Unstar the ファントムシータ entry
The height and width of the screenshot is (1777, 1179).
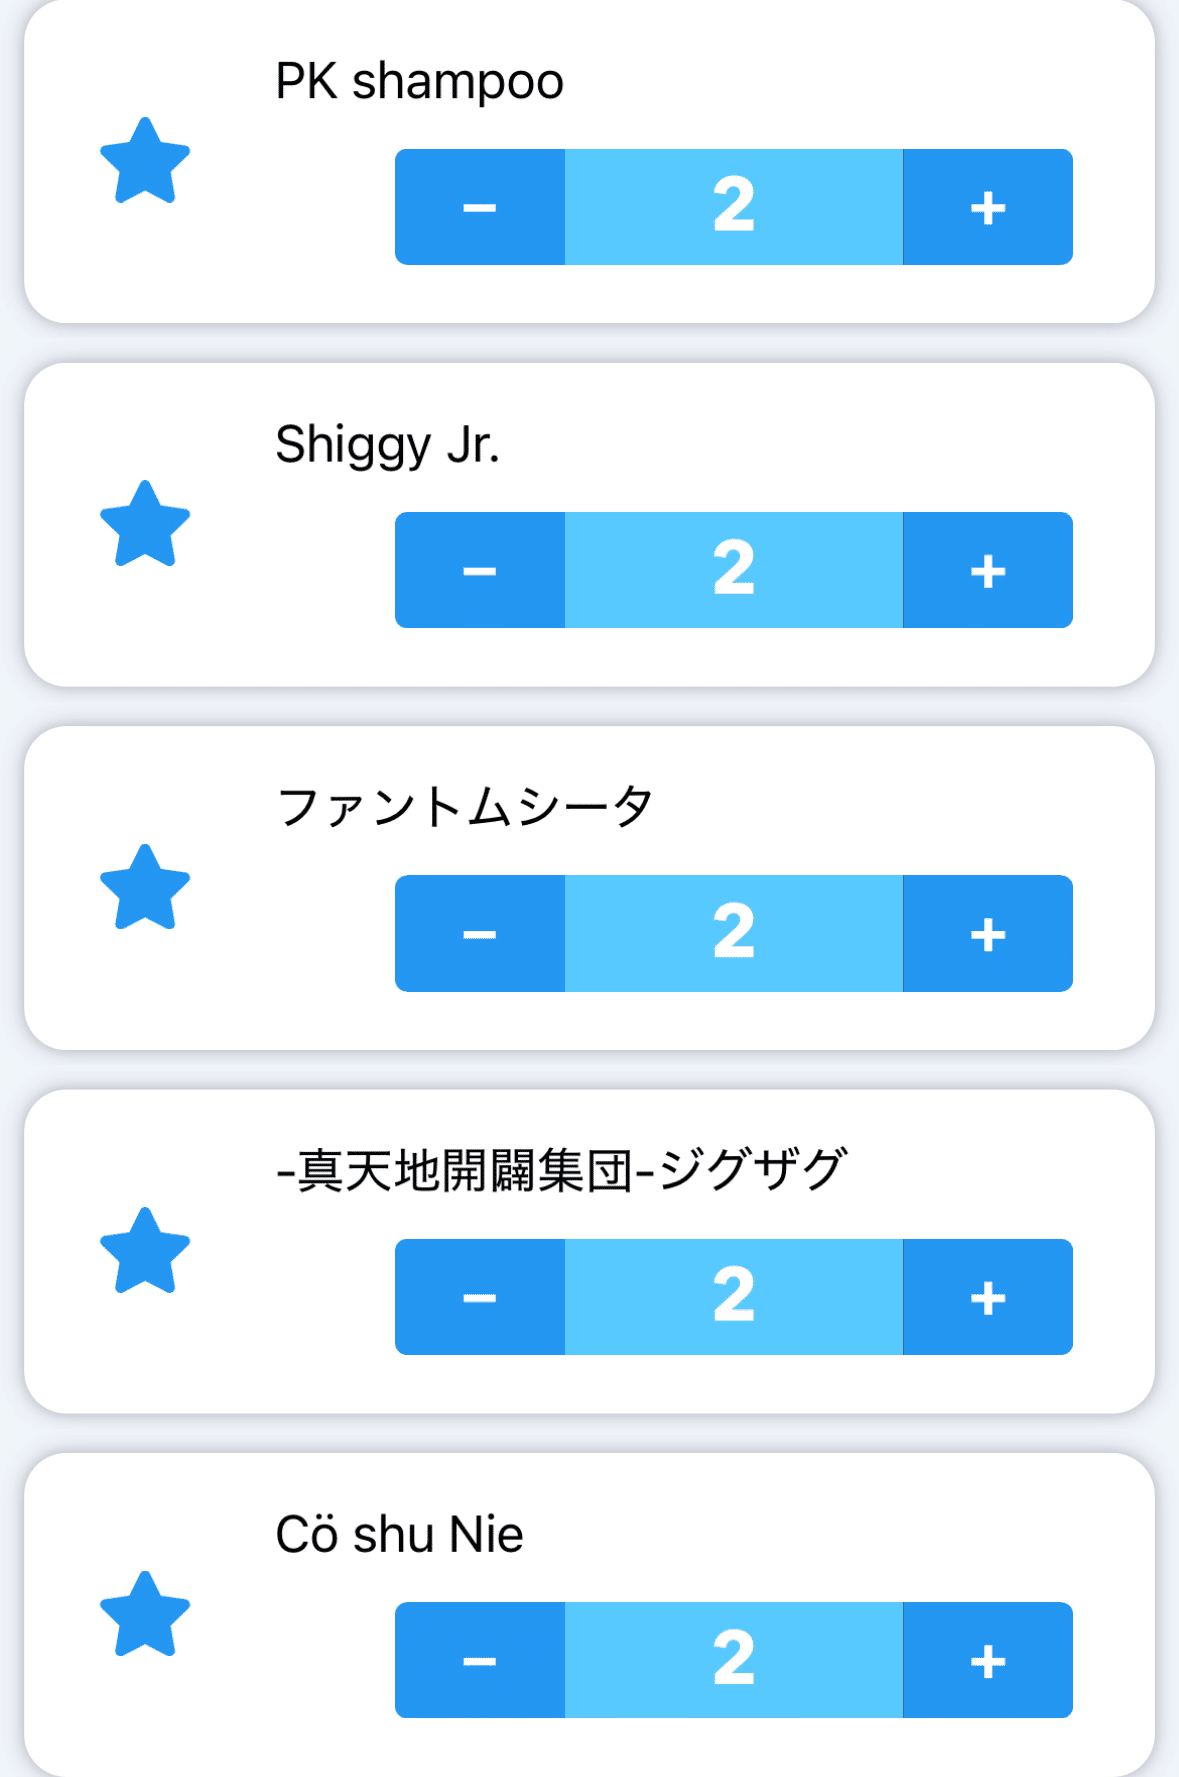click(x=145, y=888)
